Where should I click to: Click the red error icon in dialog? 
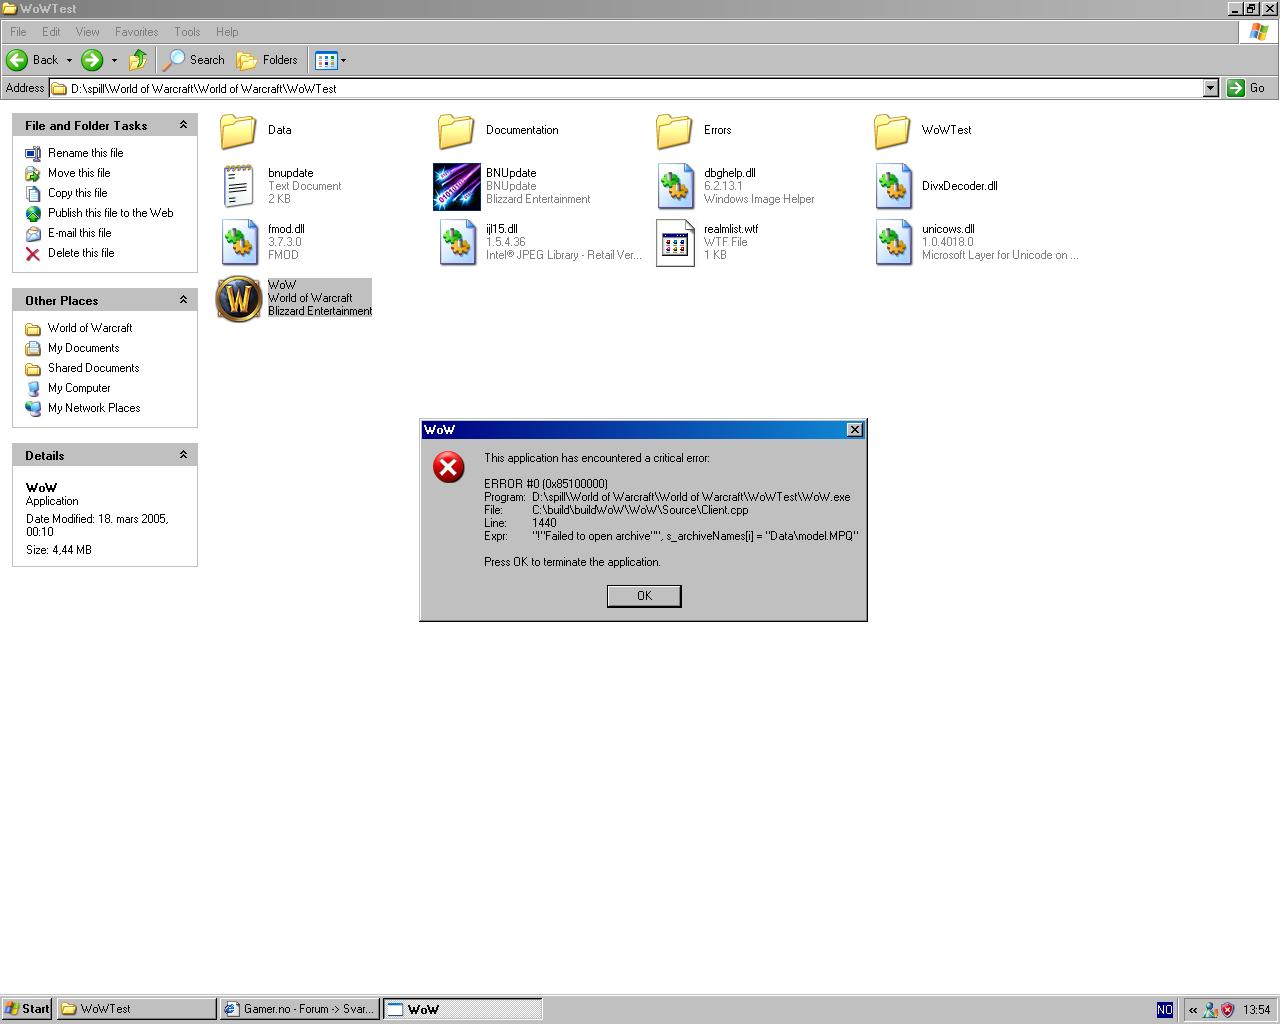(x=449, y=467)
